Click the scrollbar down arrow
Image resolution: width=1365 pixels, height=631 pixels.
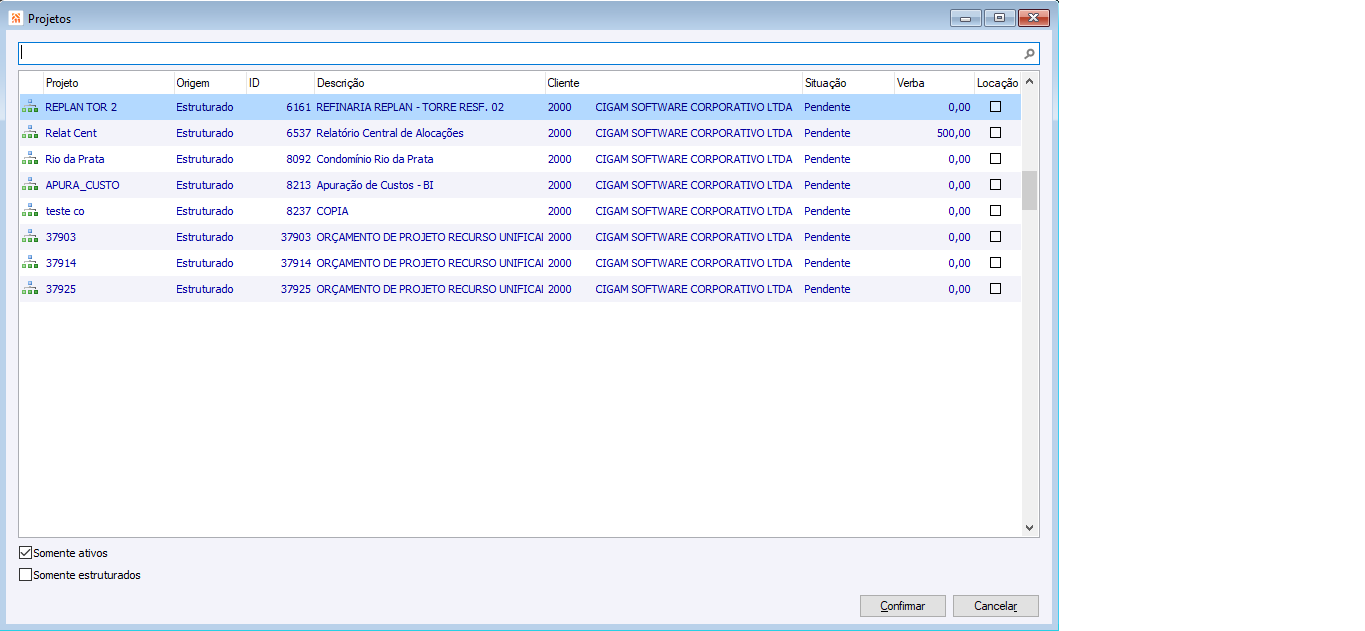pos(1030,527)
